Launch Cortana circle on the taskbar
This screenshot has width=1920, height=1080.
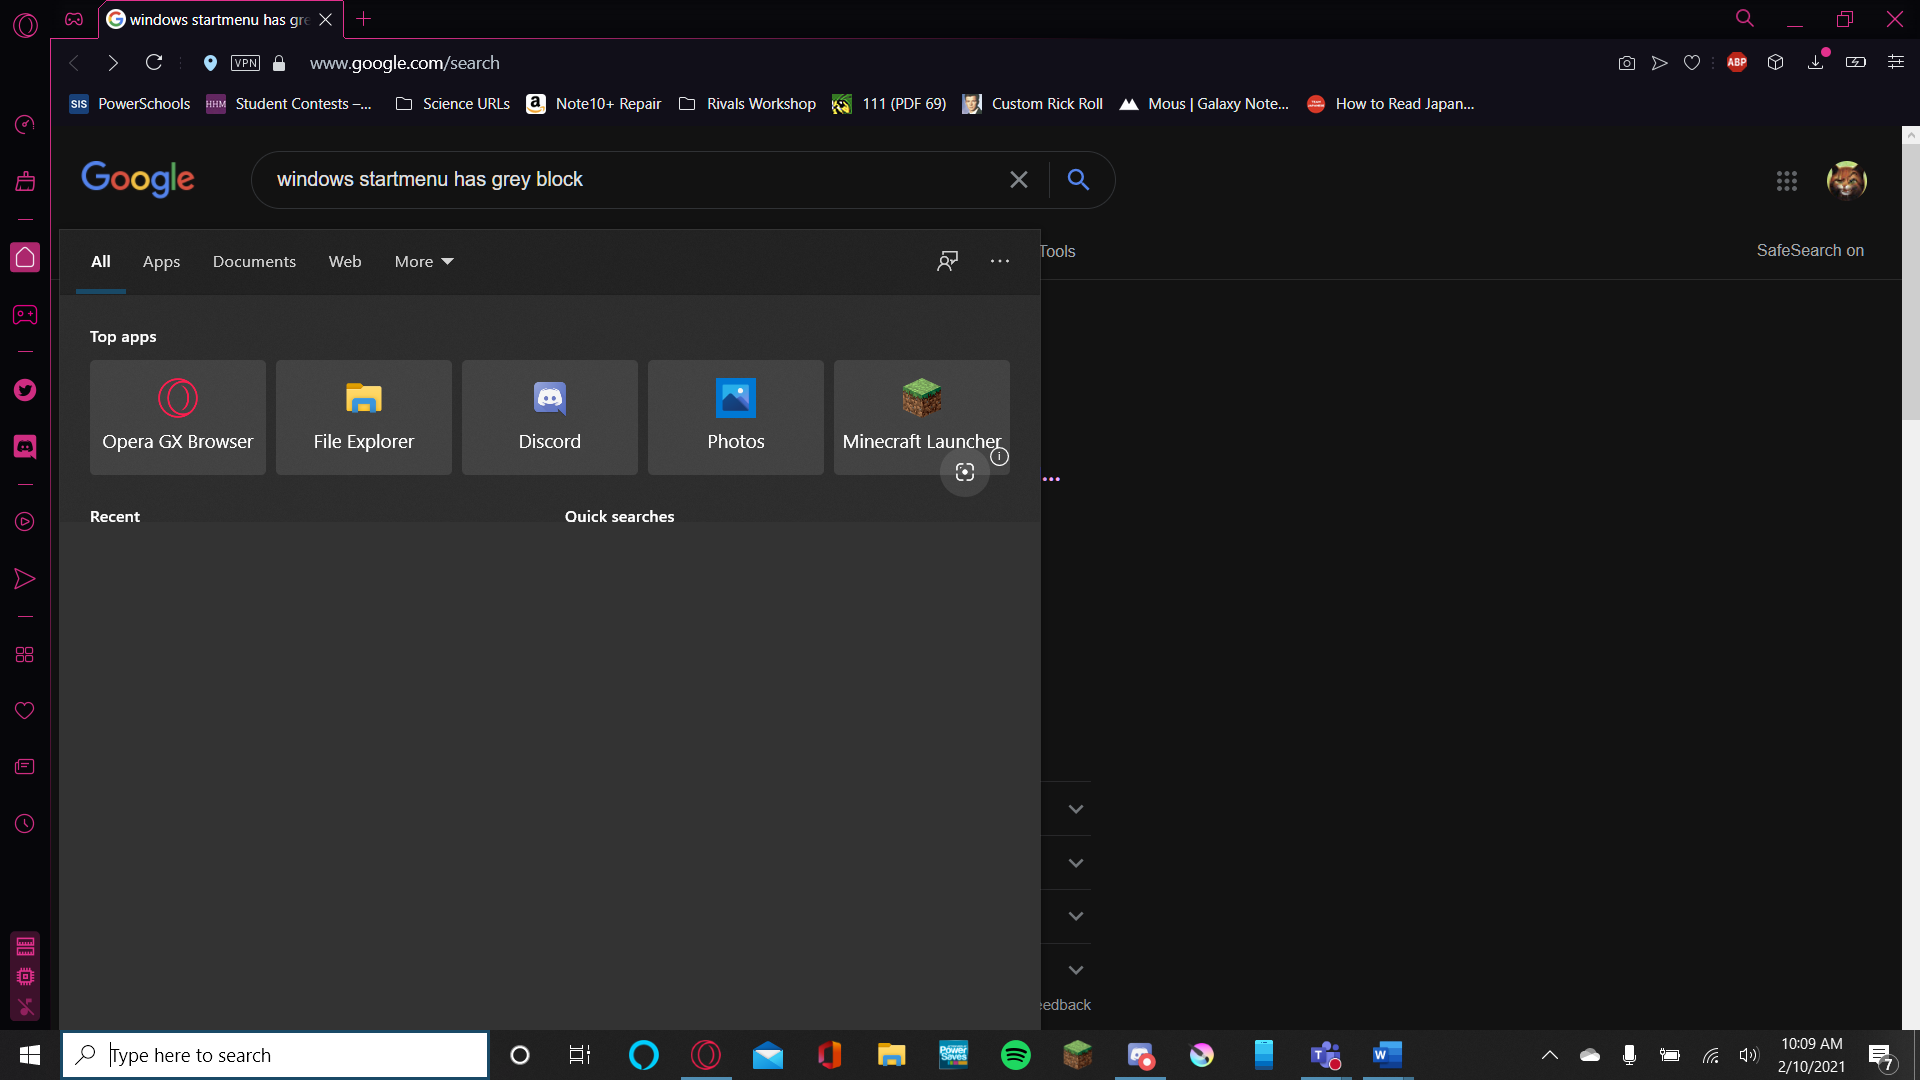tap(520, 1055)
